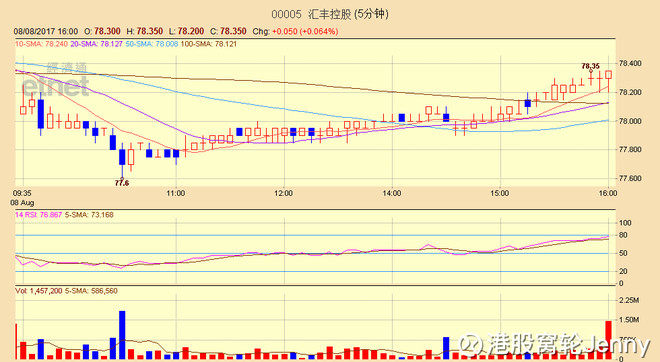Screen dimensions: 660x362
Task: Click the 1.50M volume axis label
Action: [629, 320]
